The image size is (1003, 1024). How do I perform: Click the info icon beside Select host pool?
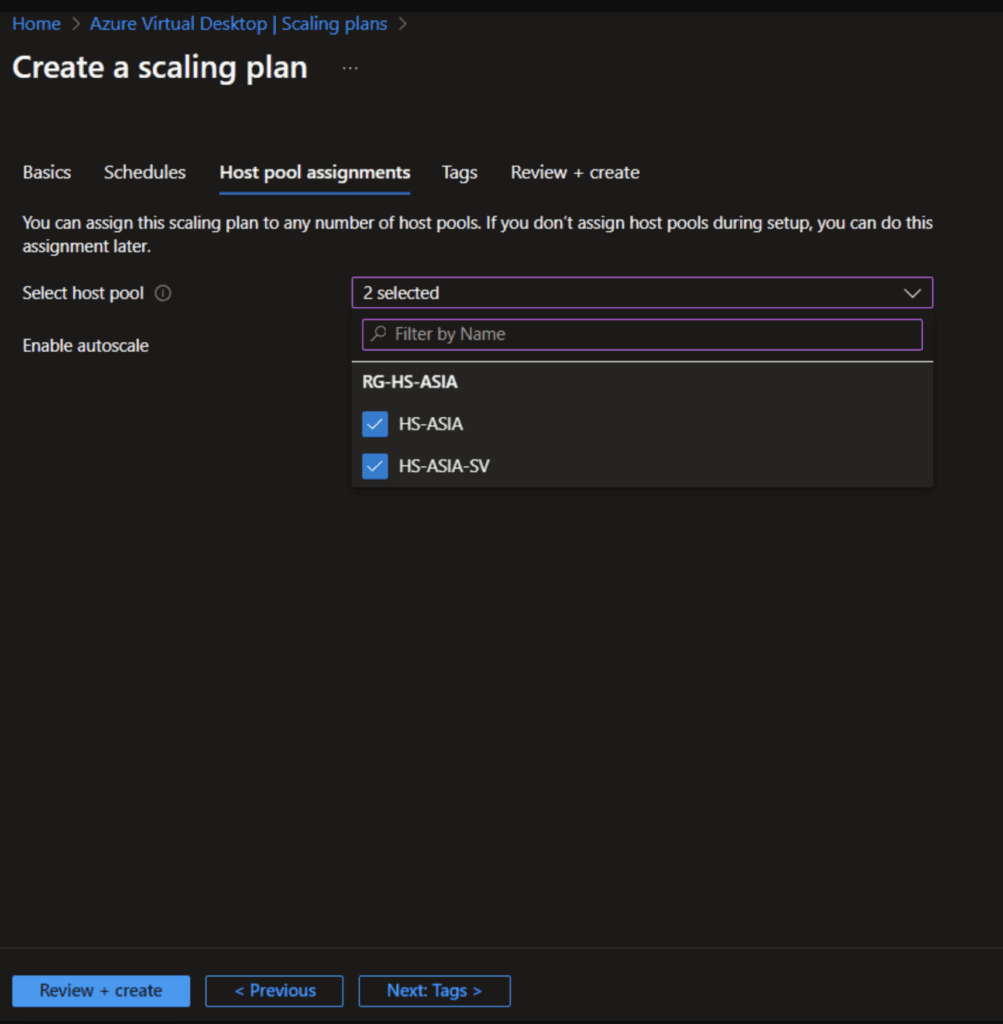(x=163, y=293)
